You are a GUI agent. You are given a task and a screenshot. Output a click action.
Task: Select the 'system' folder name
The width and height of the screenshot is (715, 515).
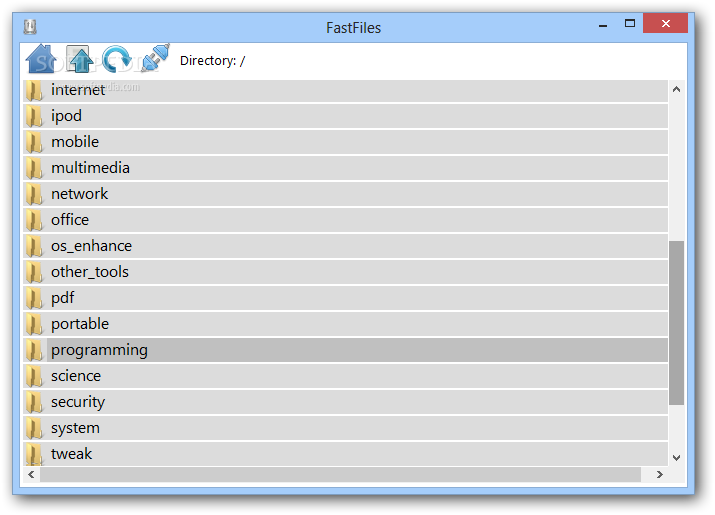pos(75,428)
